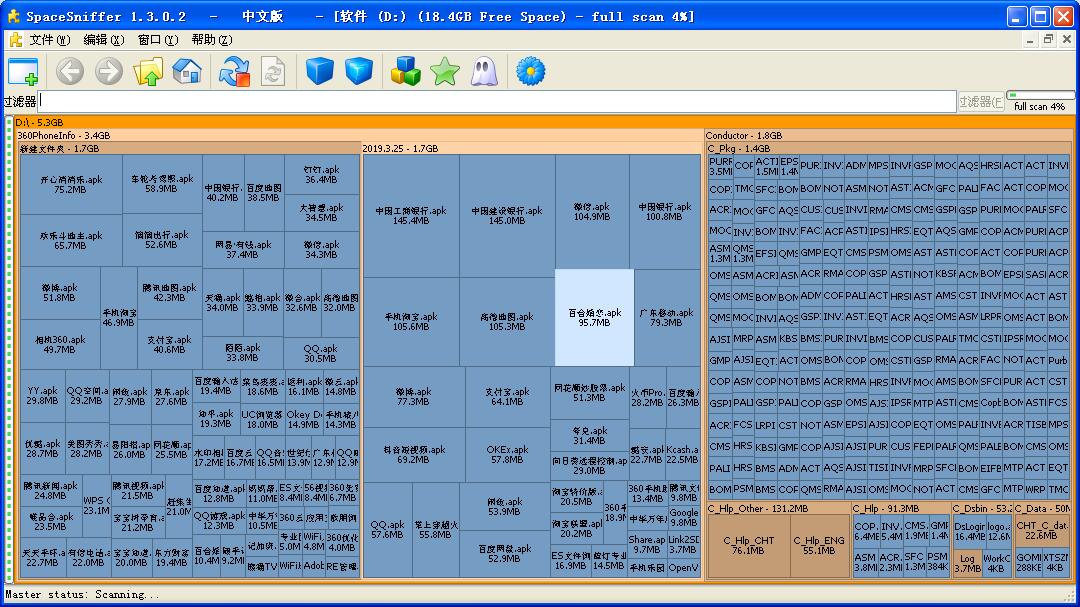Click the 过滤器 button beside the filter box
The image size is (1080, 607).
pos(980,101)
